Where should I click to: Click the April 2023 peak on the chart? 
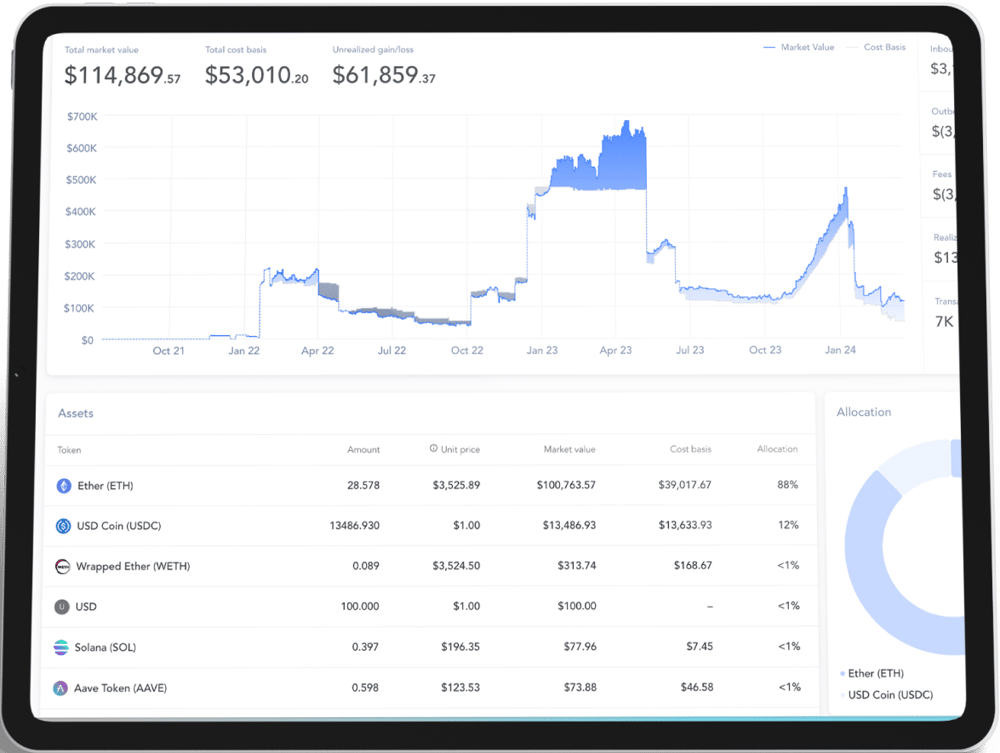pyautogui.click(x=627, y=125)
